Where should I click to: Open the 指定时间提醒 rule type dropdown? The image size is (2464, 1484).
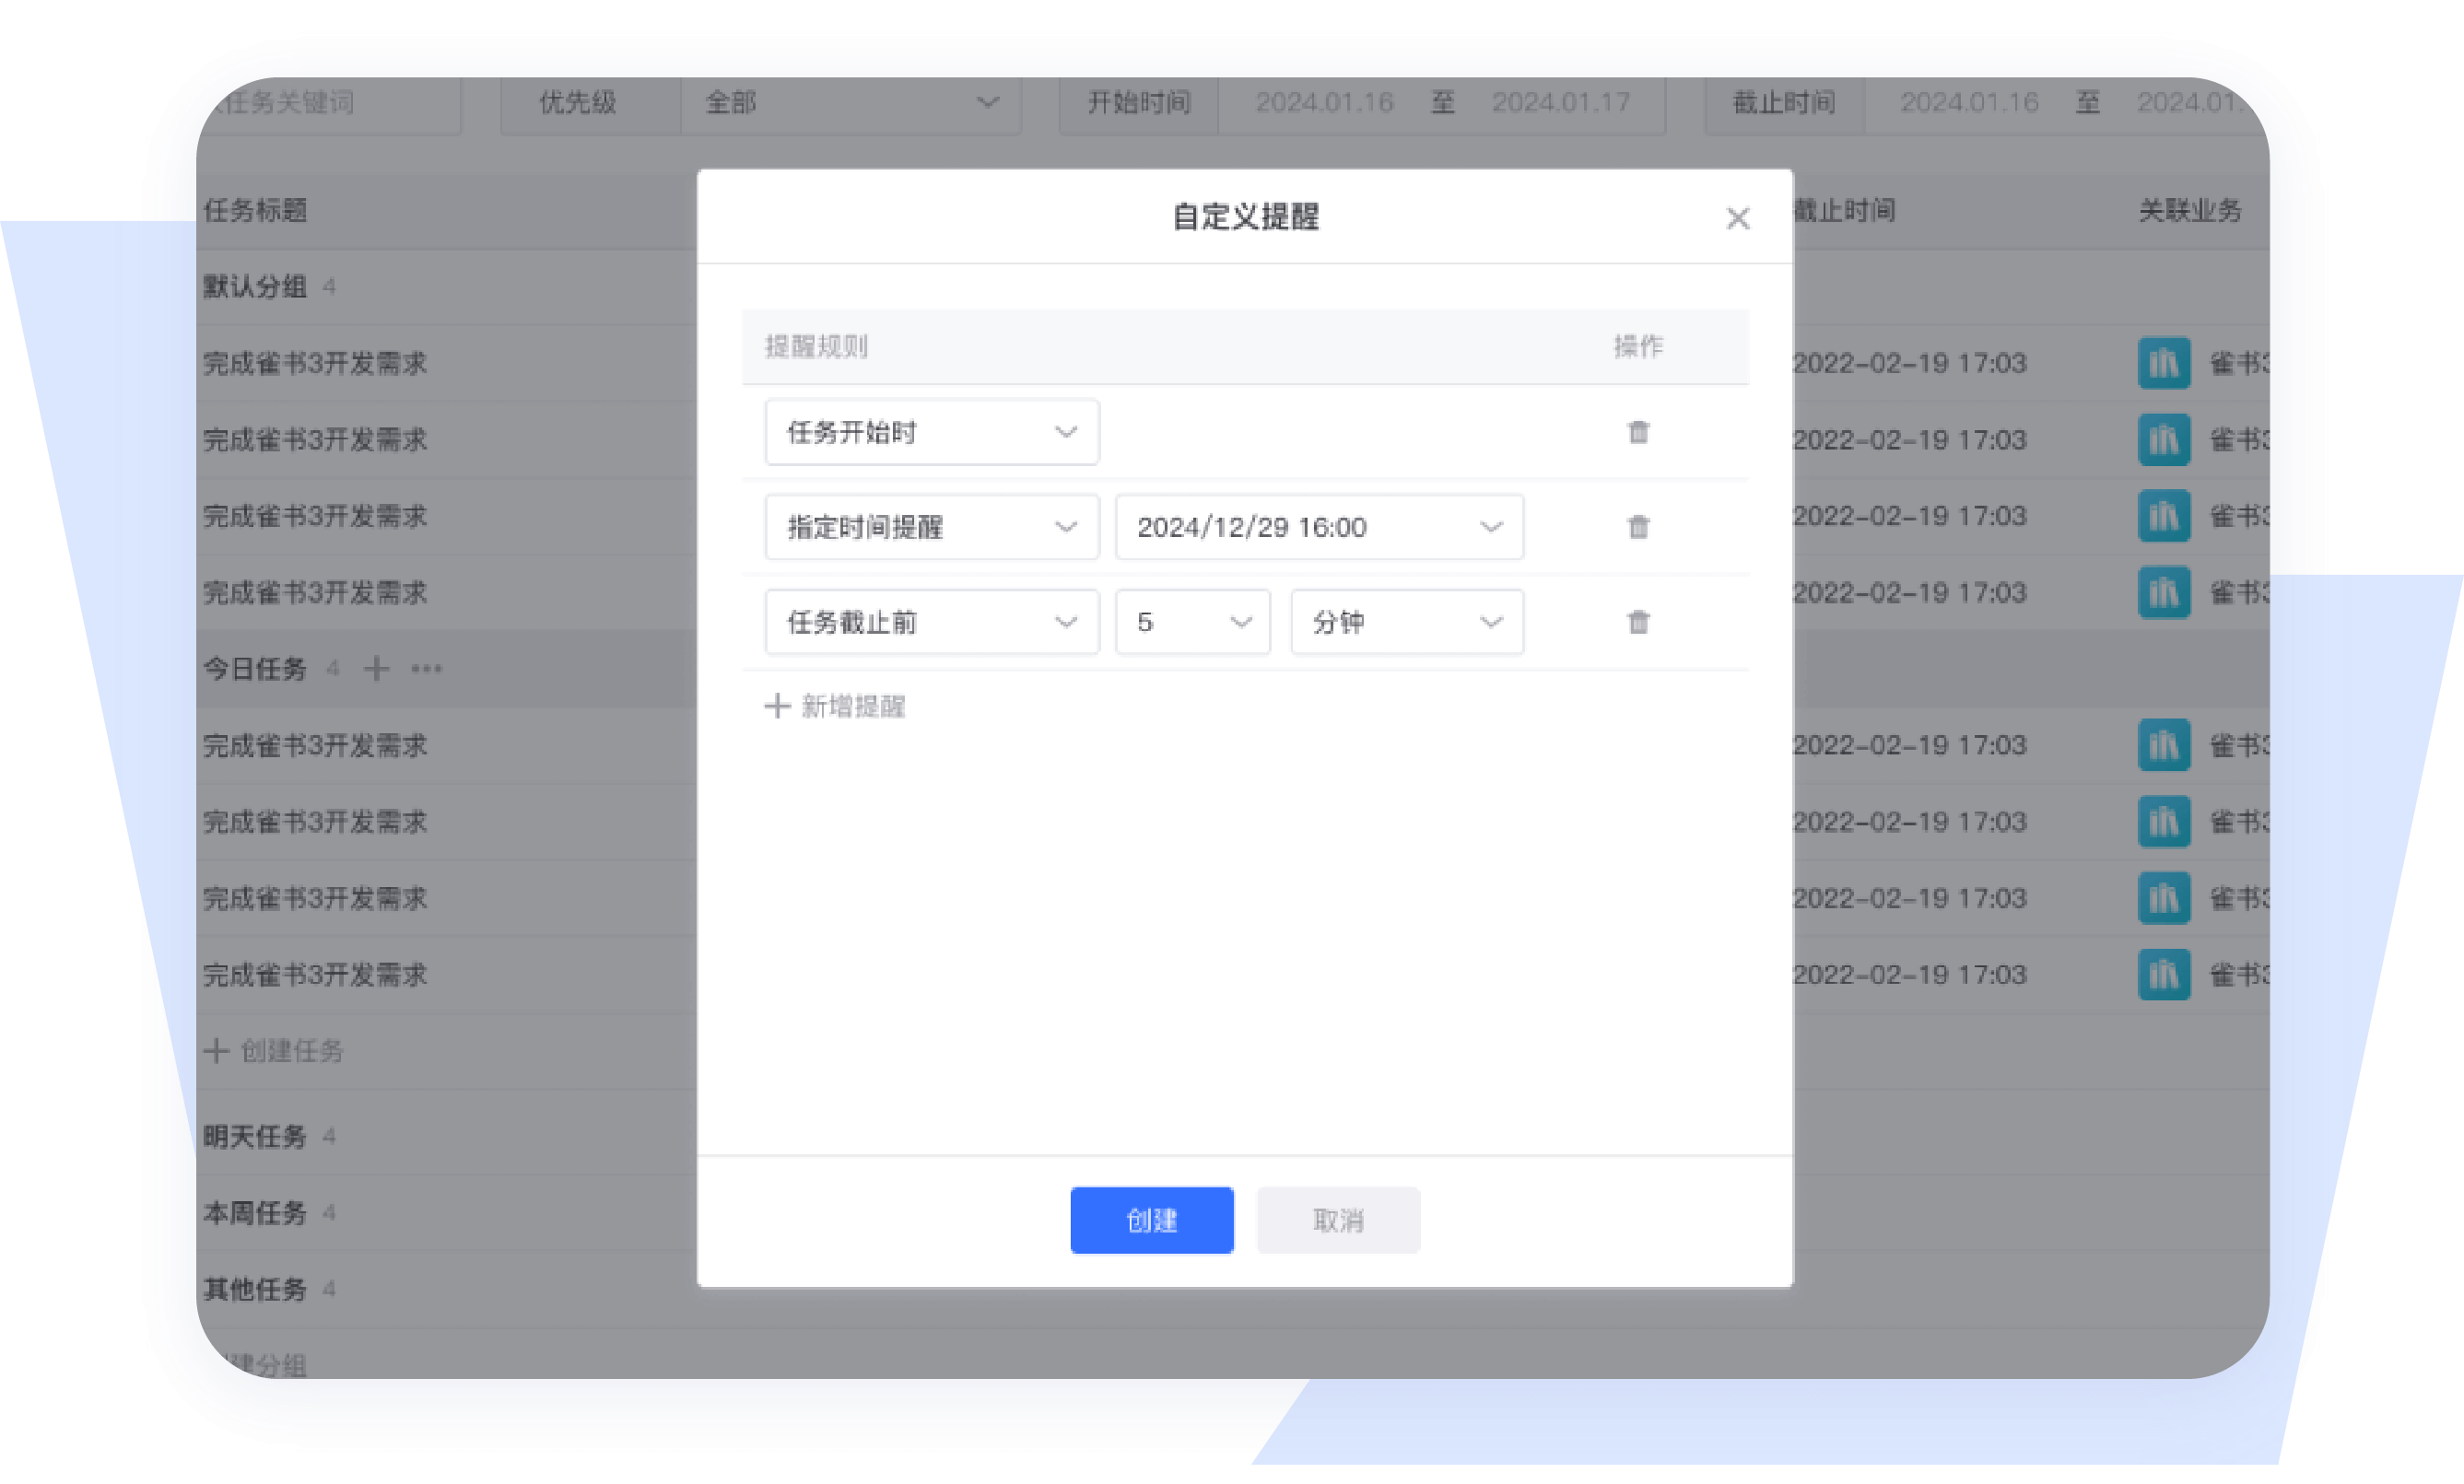932,527
